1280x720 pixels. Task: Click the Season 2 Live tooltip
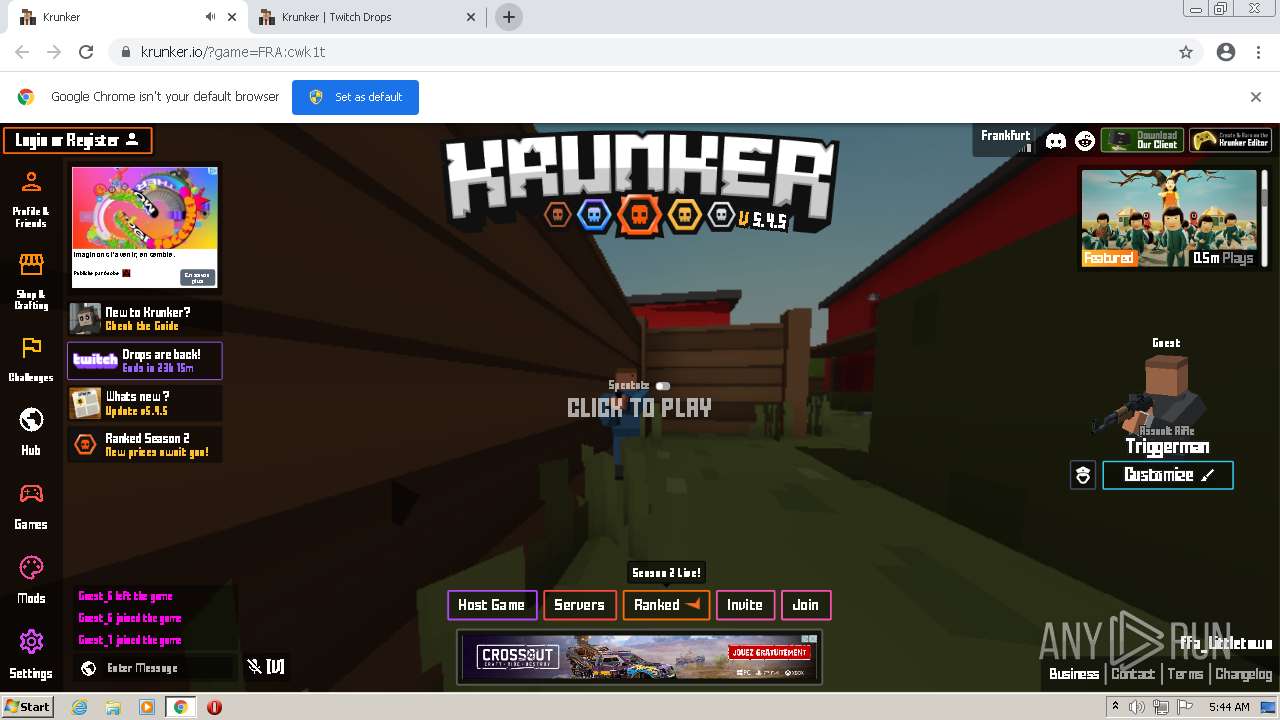pos(666,573)
